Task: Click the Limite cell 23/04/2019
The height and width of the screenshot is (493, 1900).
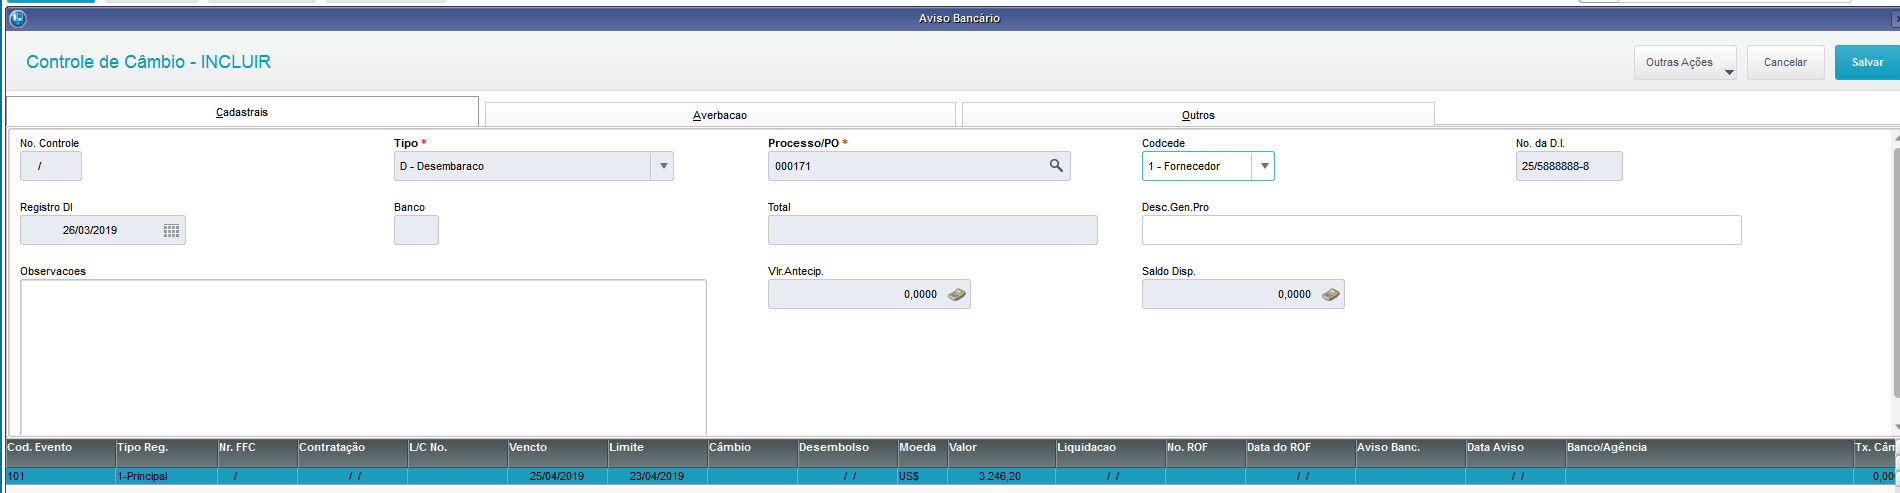Action: (658, 476)
